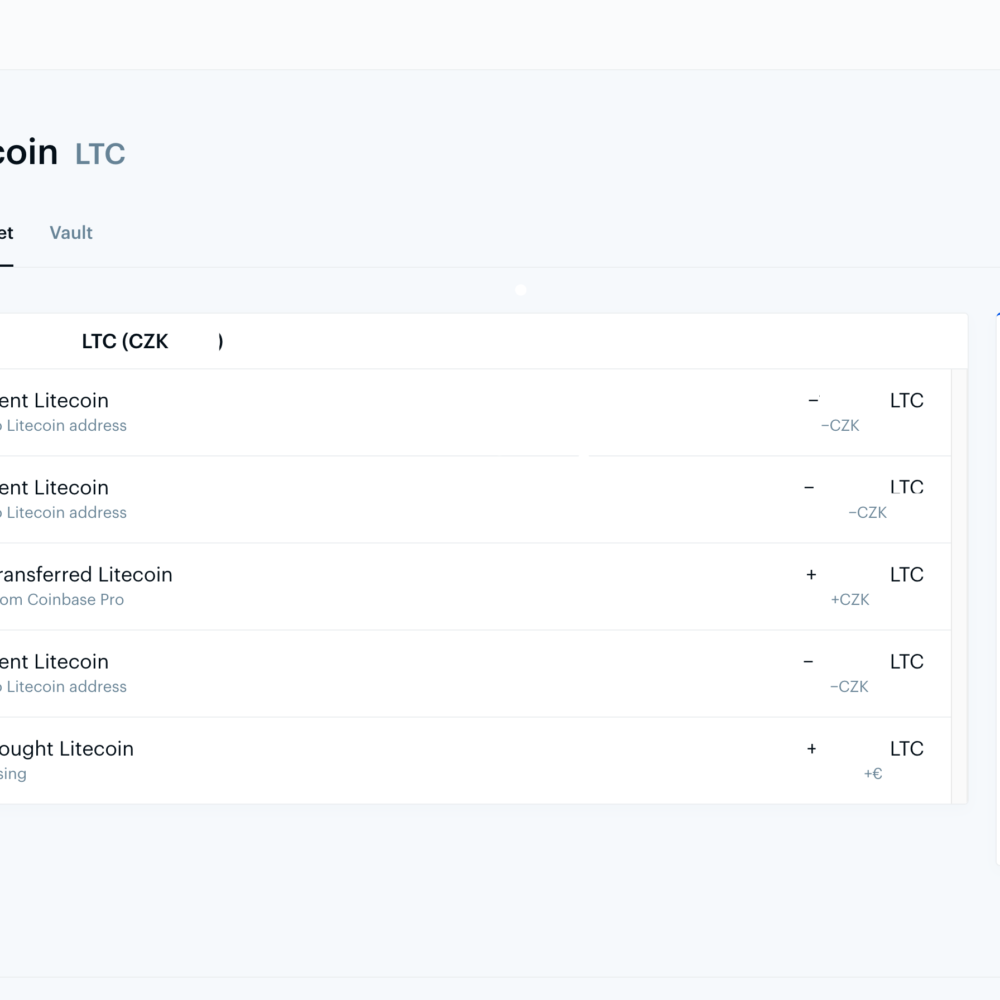Click the −CZK value on the first row
The height and width of the screenshot is (1000, 1000).
[840, 426]
